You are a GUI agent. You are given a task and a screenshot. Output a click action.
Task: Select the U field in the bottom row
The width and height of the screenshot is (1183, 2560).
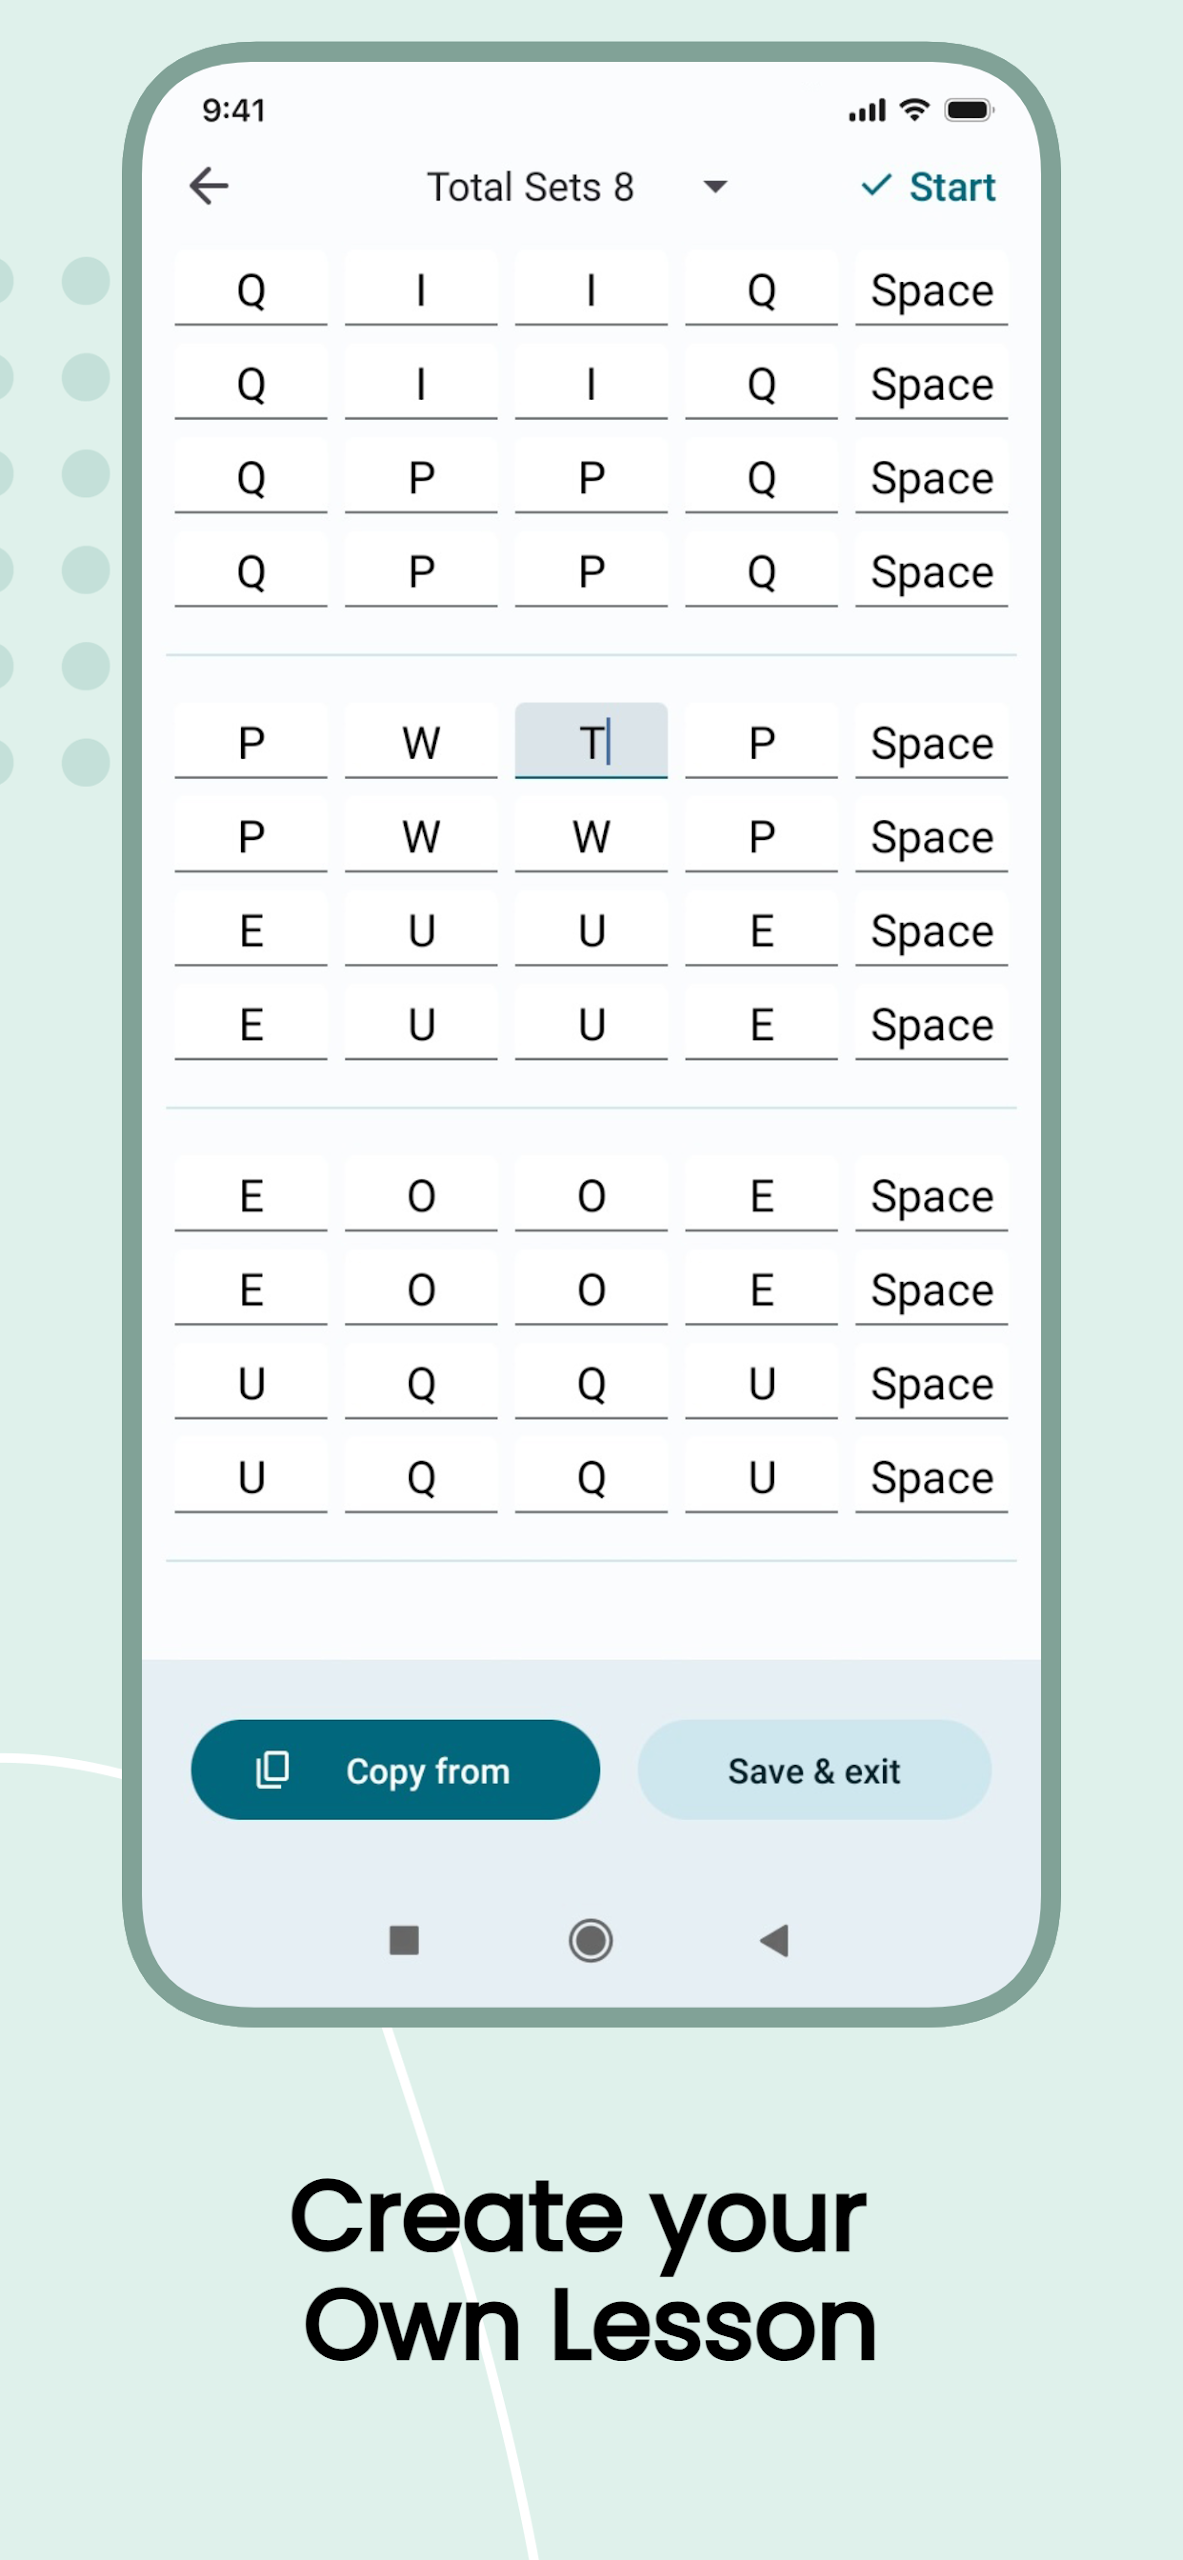pyautogui.click(x=251, y=1477)
